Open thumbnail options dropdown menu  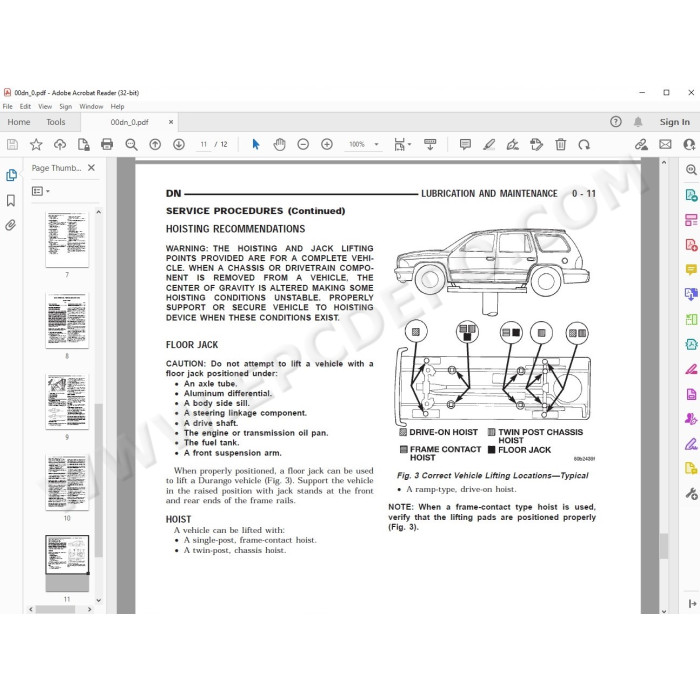coord(40,191)
